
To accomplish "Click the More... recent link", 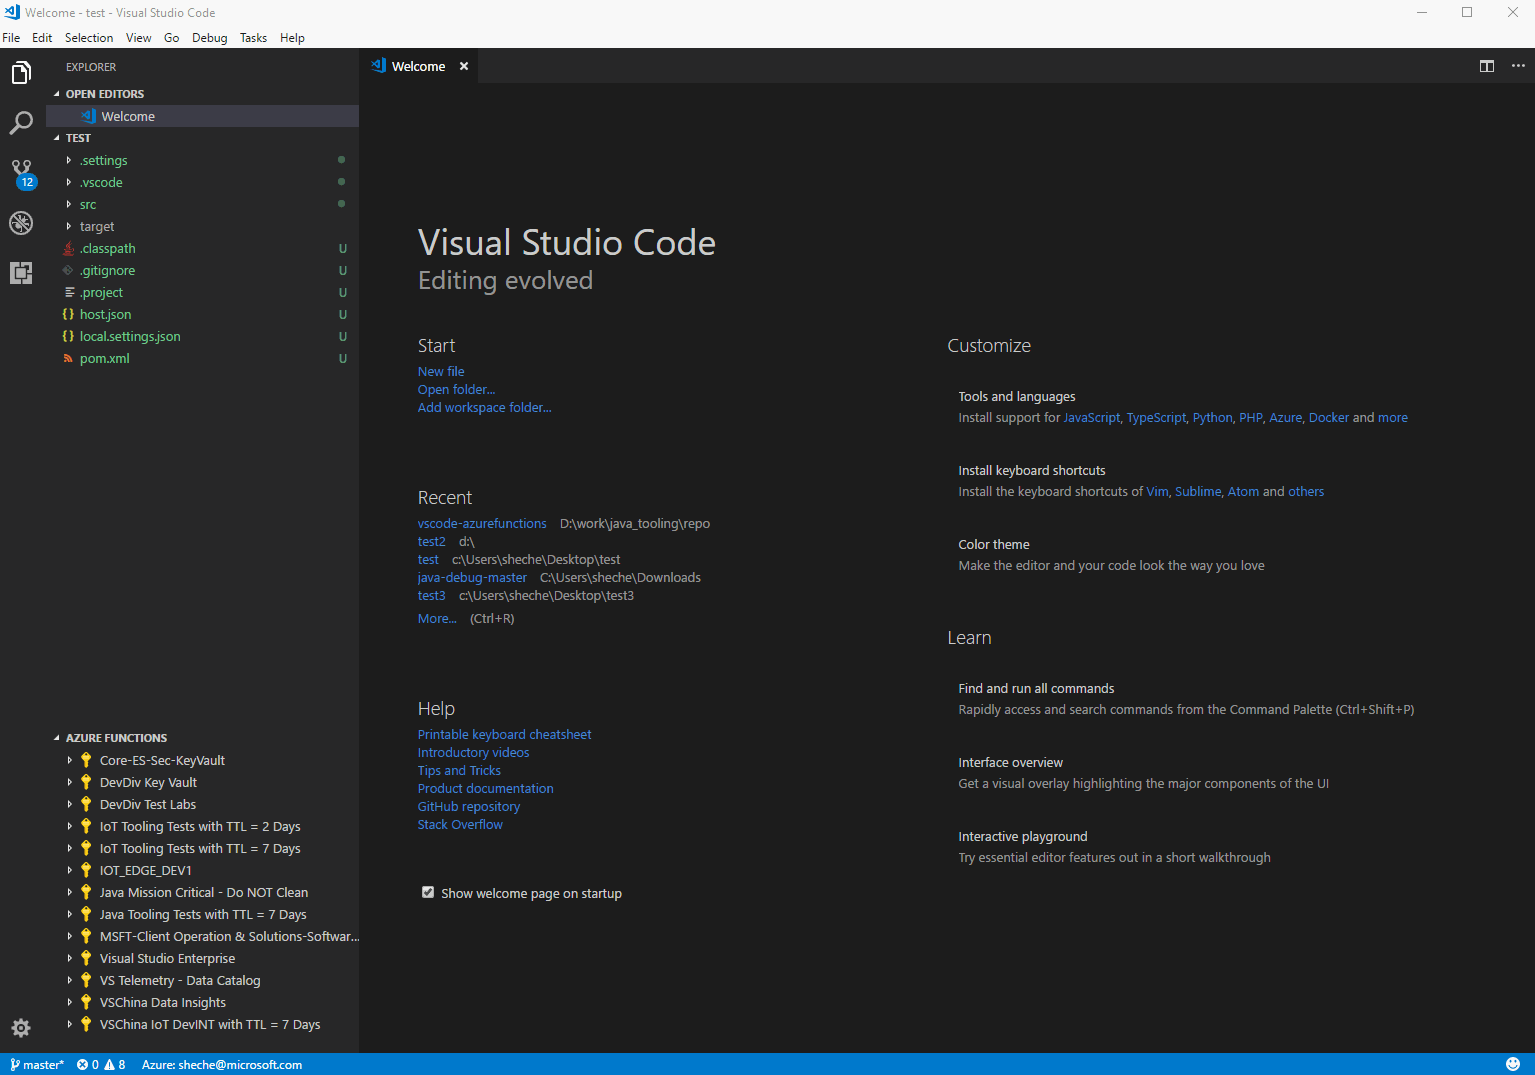I will coord(437,618).
